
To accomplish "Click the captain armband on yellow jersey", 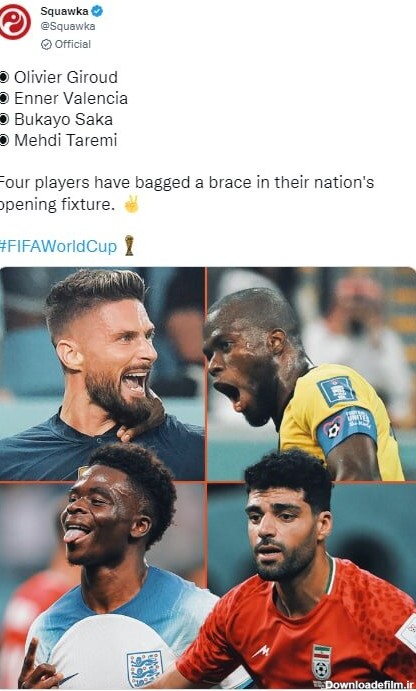I will coord(348,428).
